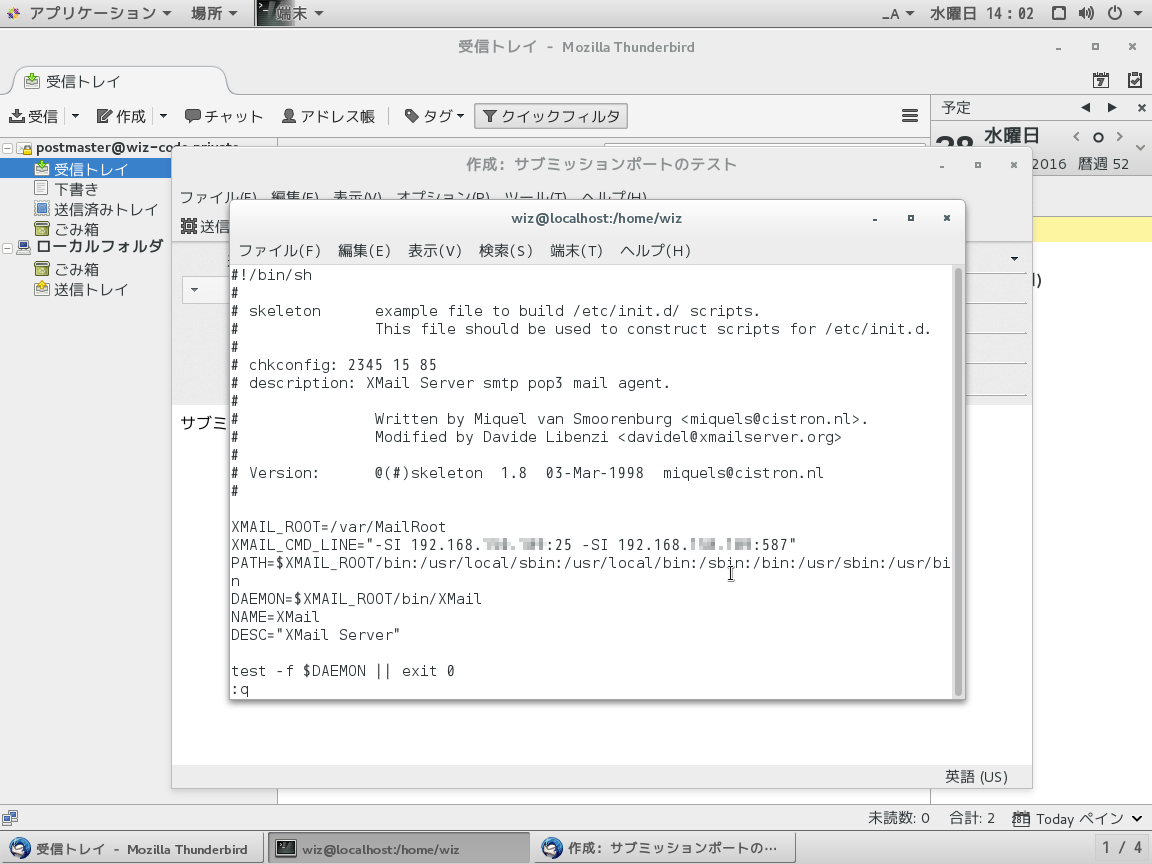Open the identity dropdown arrow in compose window
The image size is (1152, 864).
click(x=1014, y=259)
